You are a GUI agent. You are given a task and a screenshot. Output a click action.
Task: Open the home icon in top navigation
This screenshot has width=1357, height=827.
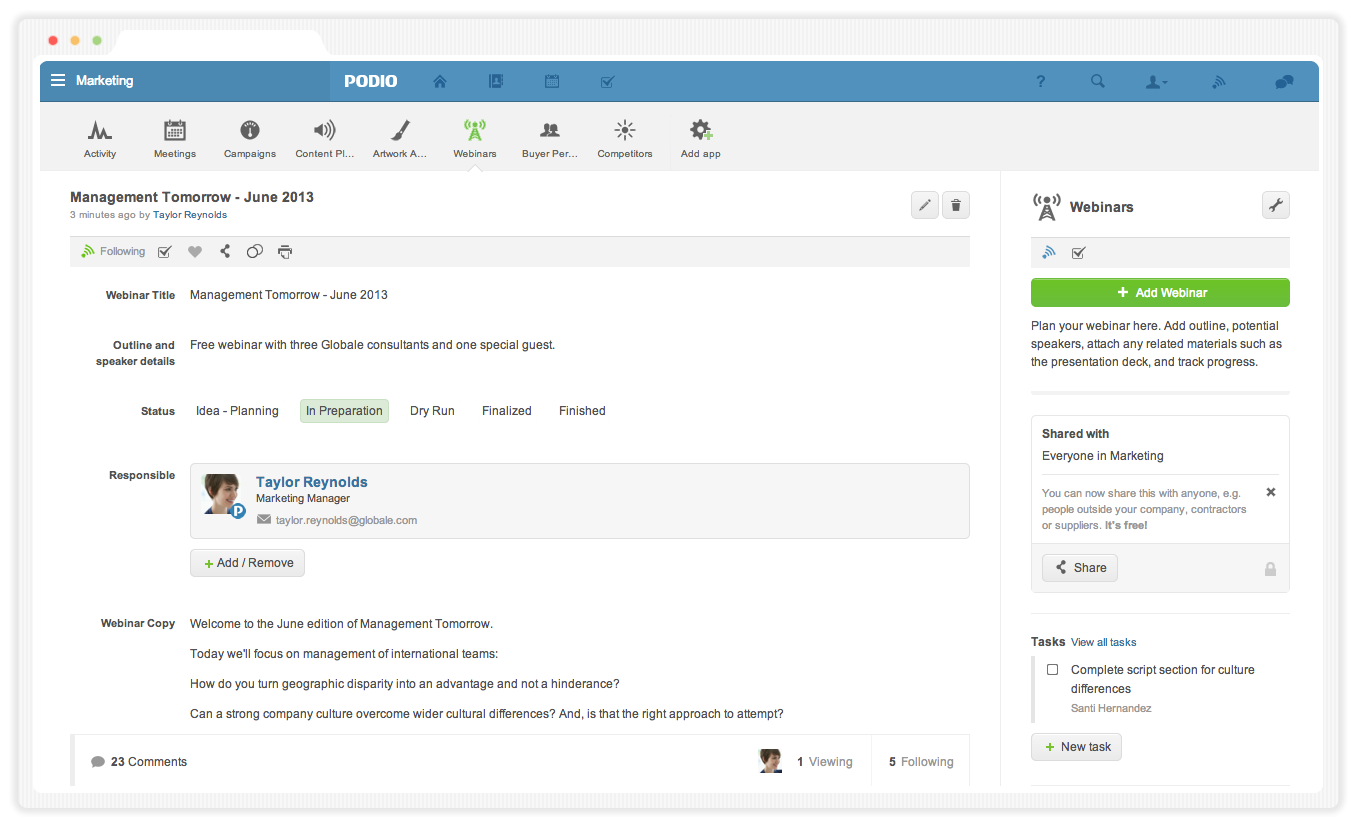pos(440,82)
